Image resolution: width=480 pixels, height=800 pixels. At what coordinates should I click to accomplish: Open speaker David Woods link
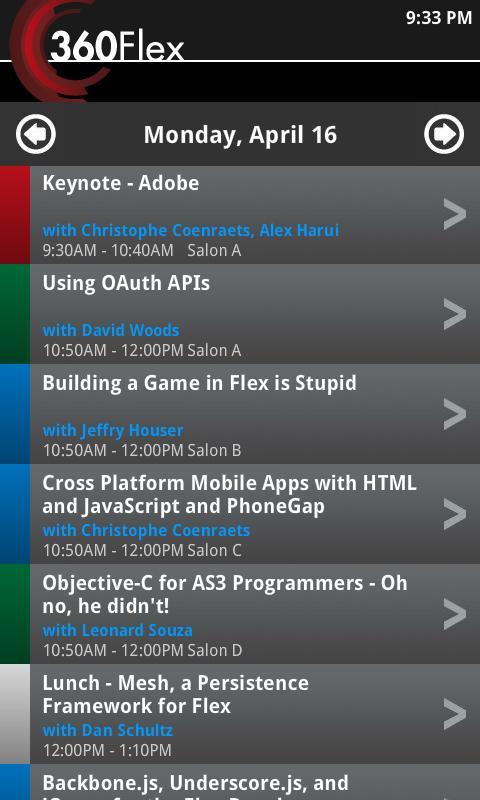[x=111, y=331]
